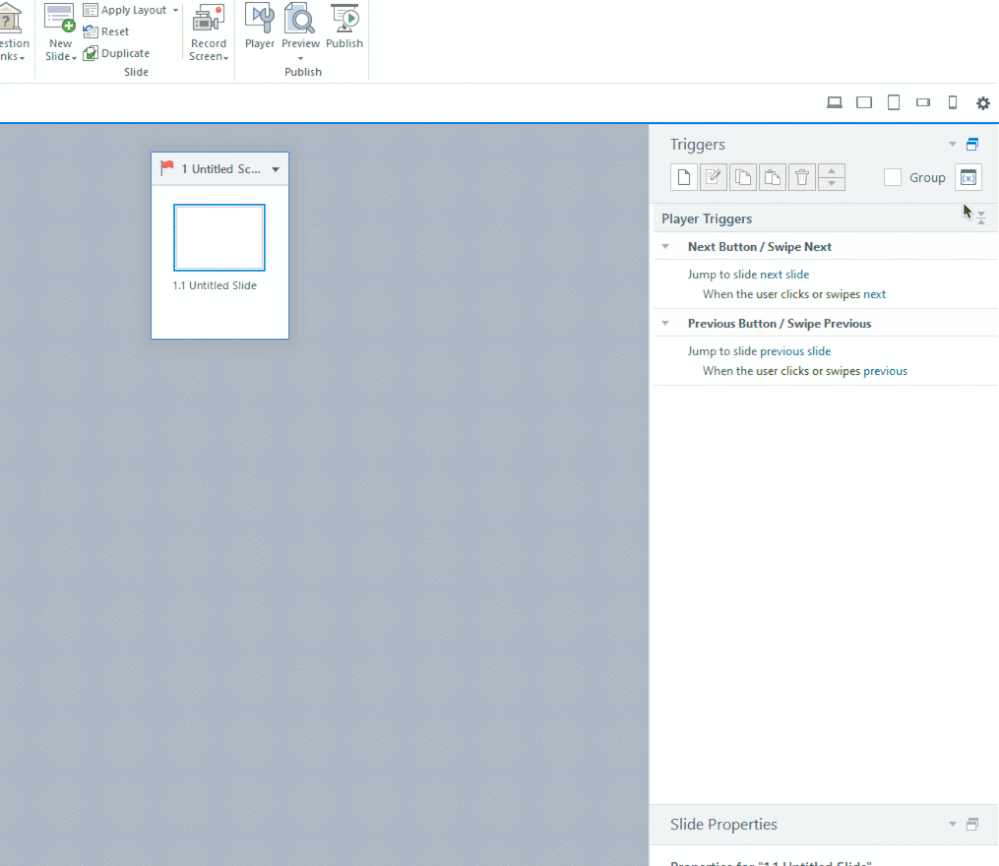Collapse all Player Triggers
Screen dimensions: 999x866
click(x=981, y=218)
